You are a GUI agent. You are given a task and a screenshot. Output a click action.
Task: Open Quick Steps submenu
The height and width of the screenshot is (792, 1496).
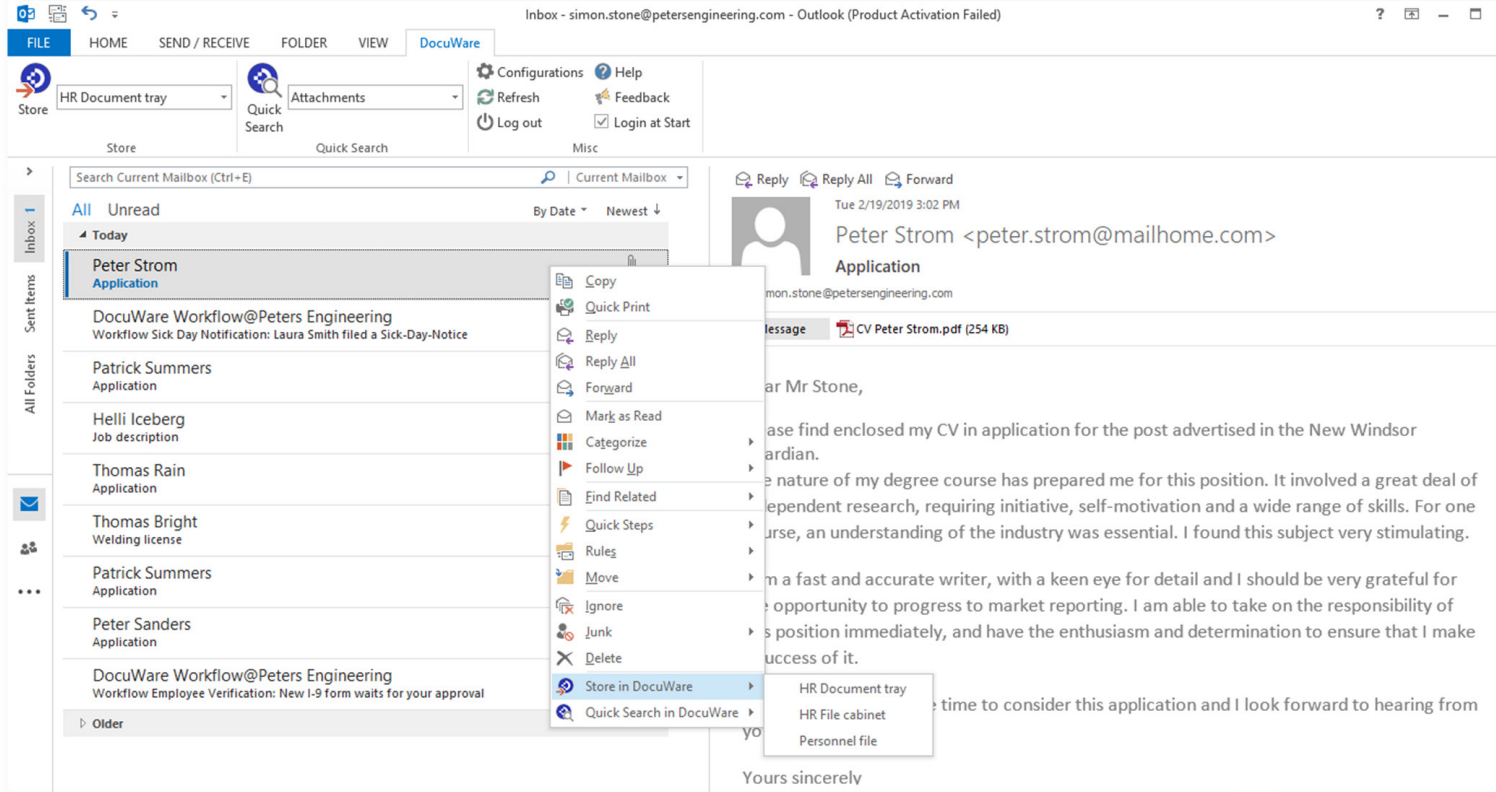click(x=657, y=525)
